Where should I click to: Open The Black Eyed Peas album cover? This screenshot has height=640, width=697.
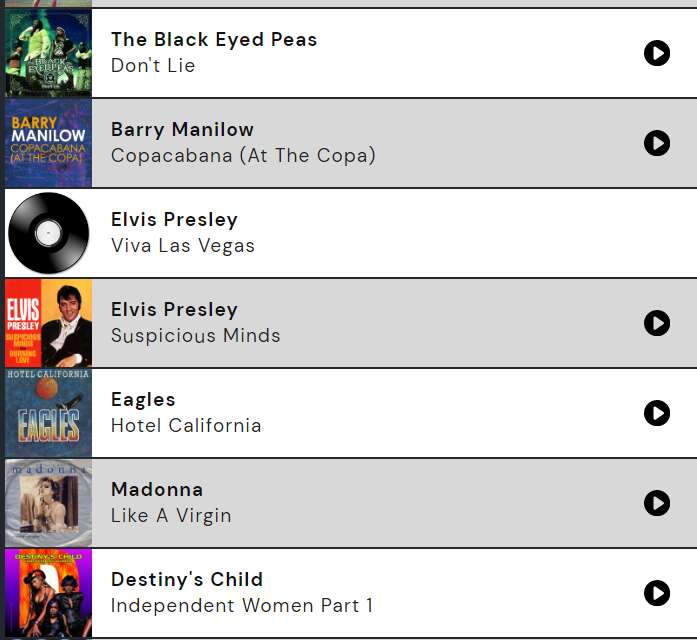48,53
